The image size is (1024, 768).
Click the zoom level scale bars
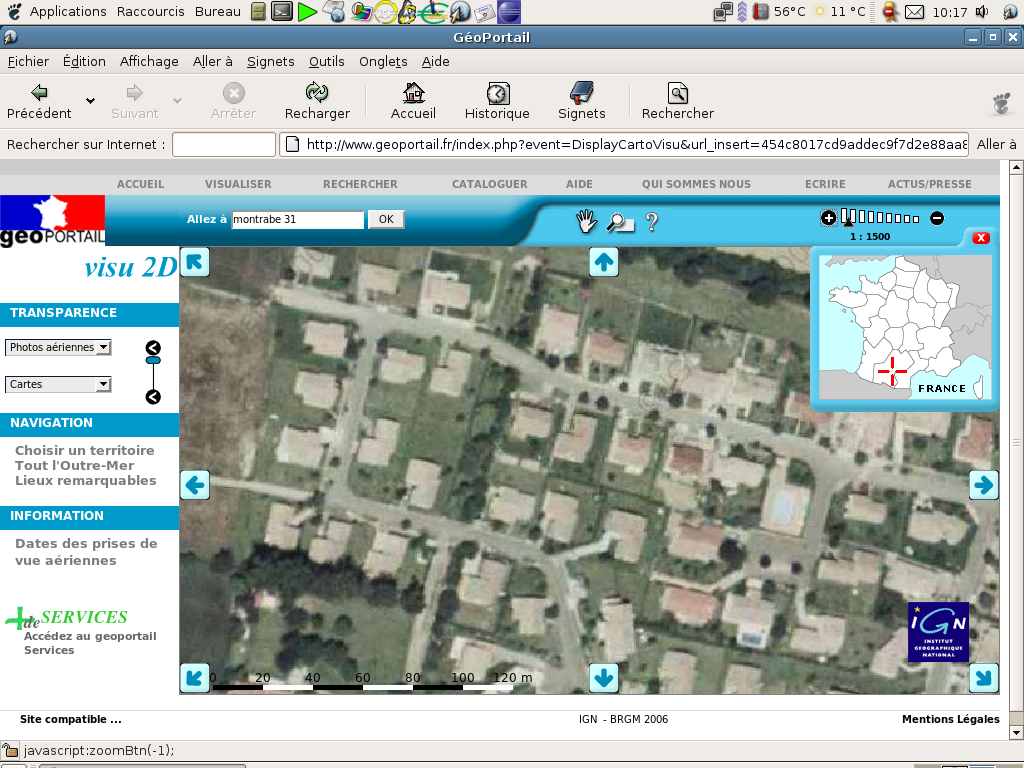[880, 217]
